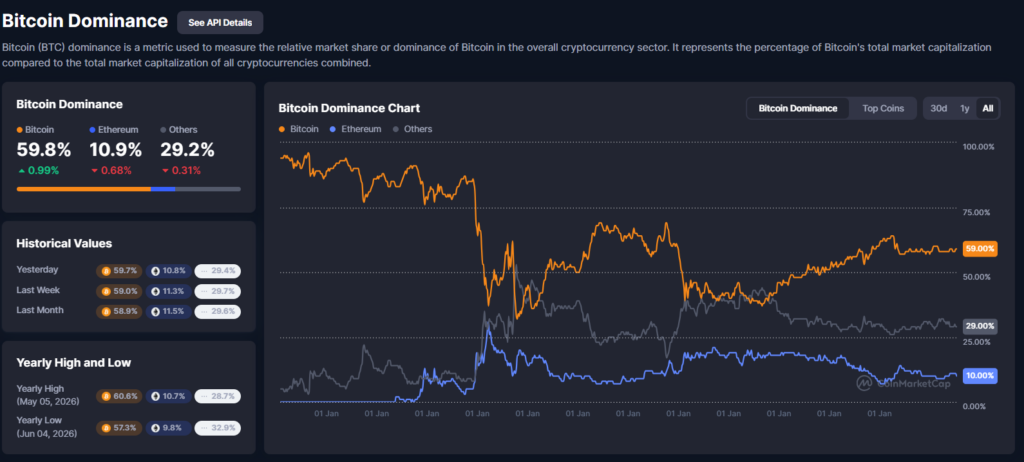Screen dimensions: 1024x462
Task: Click the Others icon in the Yearly Low row
Action: tap(204, 428)
